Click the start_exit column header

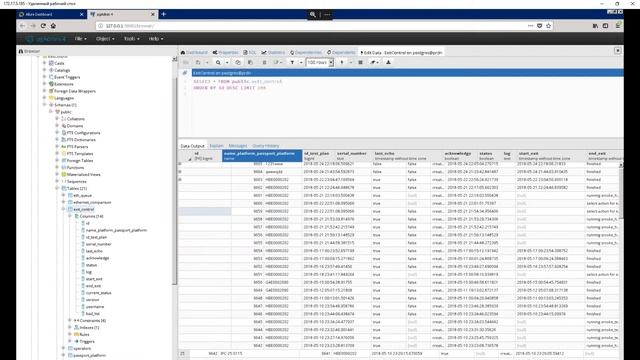click(x=552, y=156)
